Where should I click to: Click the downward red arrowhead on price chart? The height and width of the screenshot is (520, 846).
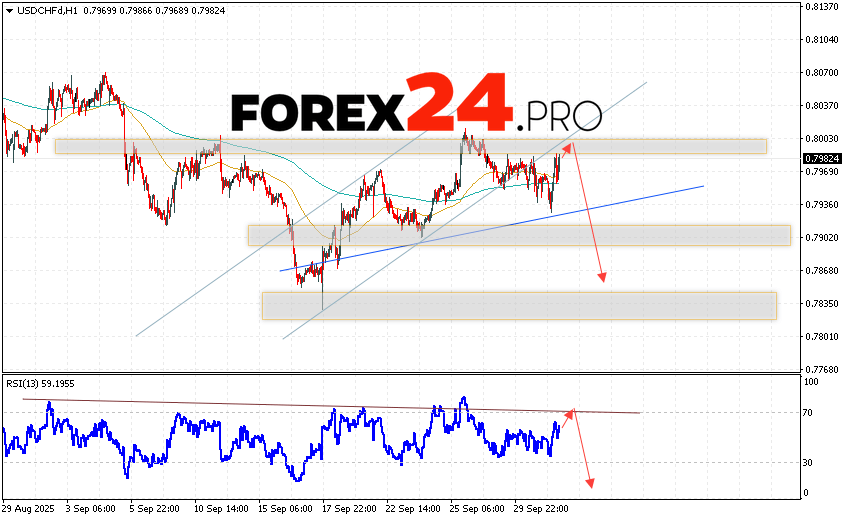point(602,277)
